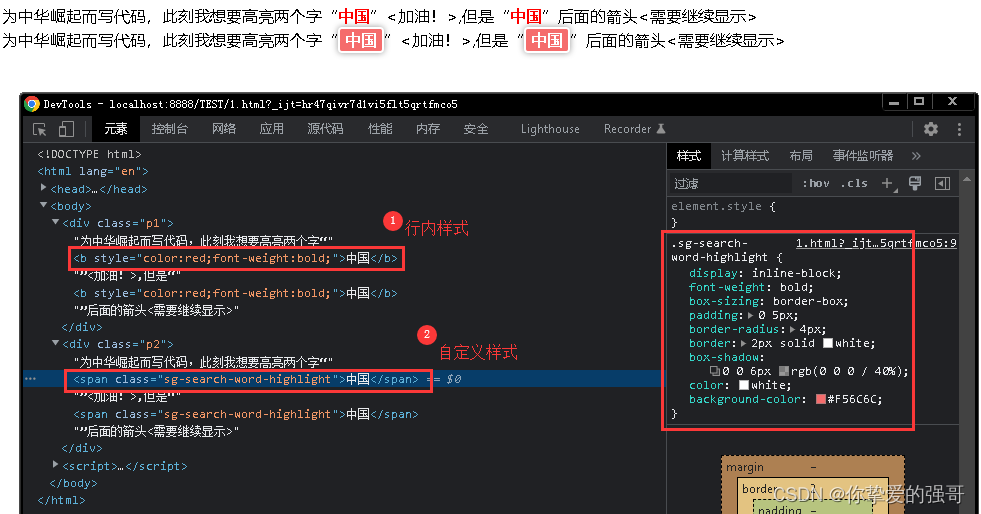Select the second b style color:red row
This screenshot has width=981, height=514.
pyautogui.click(x=235, y=293)
